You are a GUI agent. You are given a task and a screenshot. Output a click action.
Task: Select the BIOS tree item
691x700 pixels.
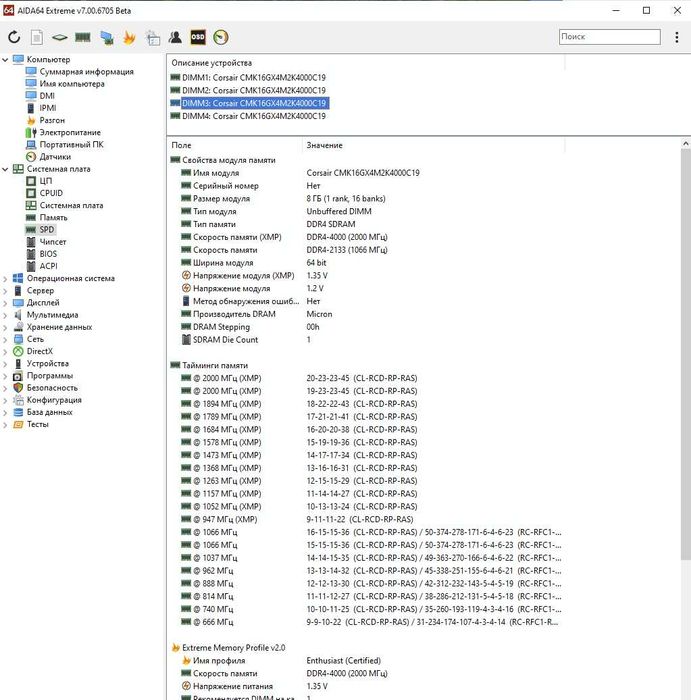[x=48, y=254]
